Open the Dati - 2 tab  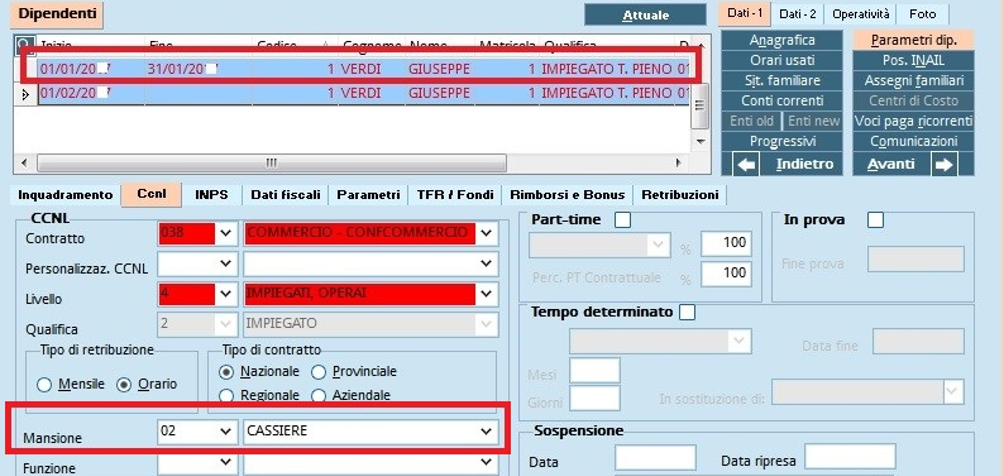(x=797, y=14)
